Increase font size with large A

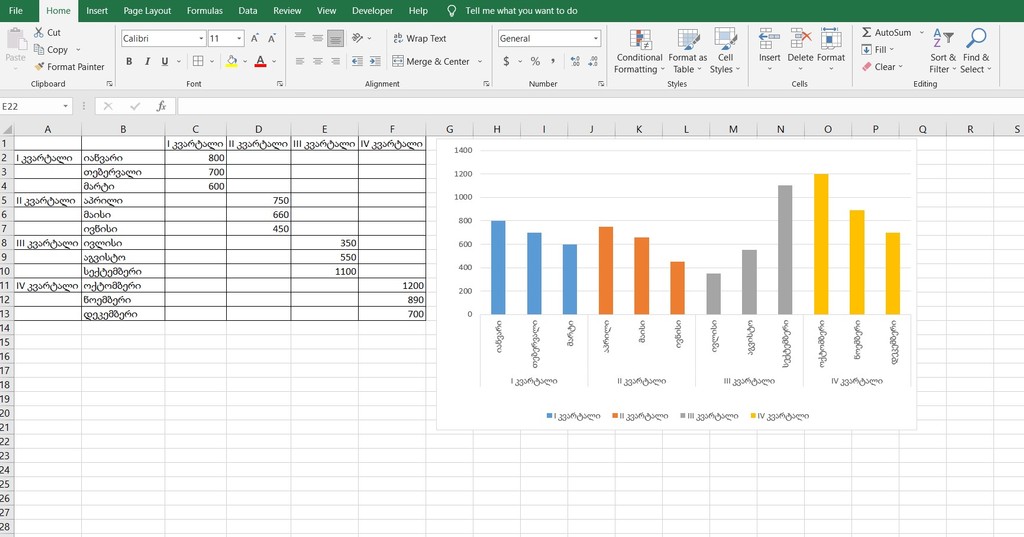click(x=255, y=39)
